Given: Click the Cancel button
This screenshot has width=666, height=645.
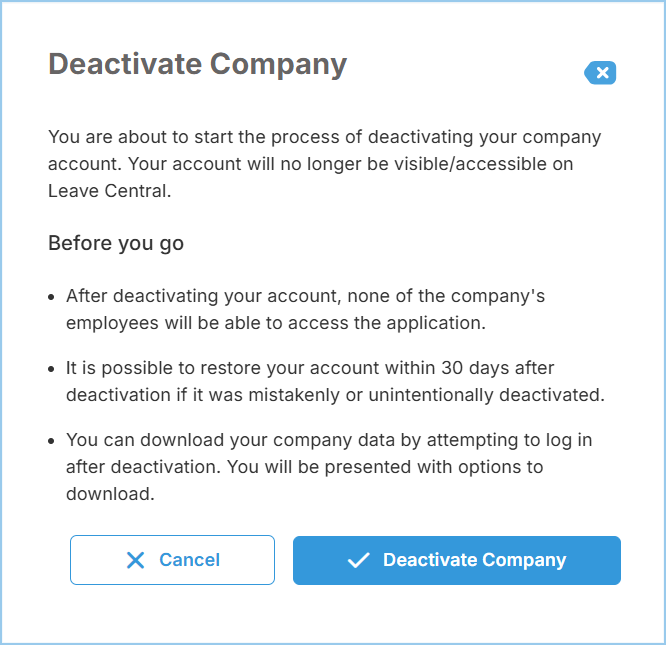Looking at the screenshot, I should coord(172,560).
